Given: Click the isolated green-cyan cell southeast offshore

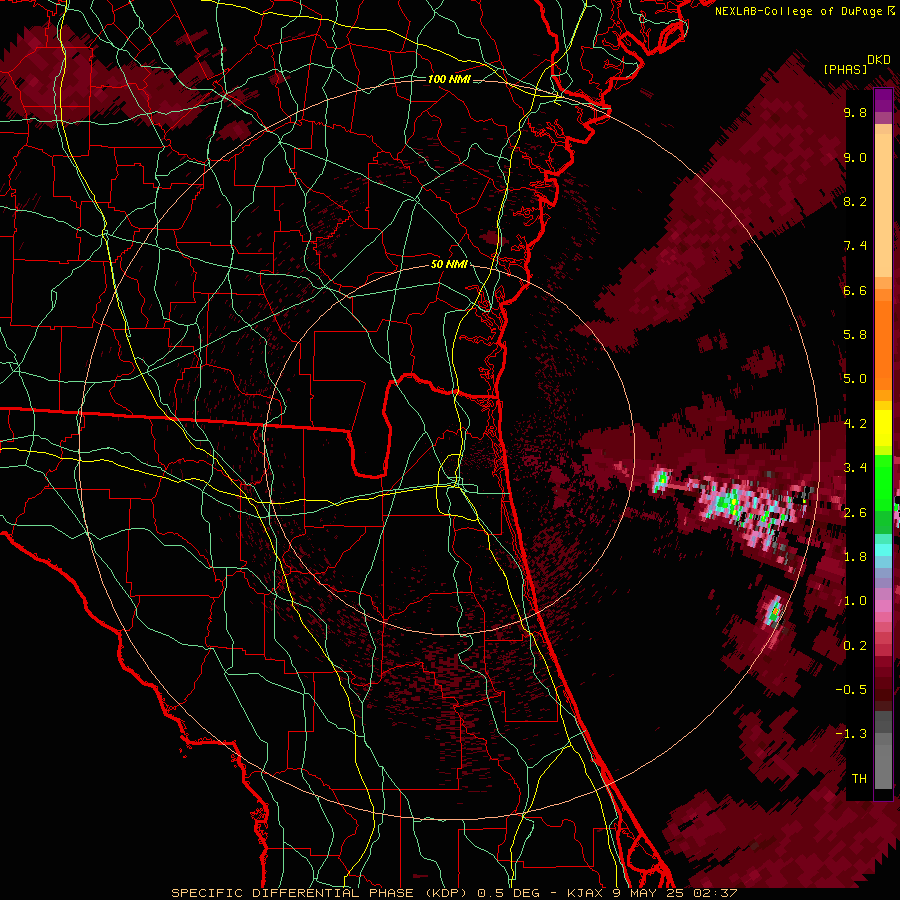Looking at the screenshot, I should pyautogui.click(x=774, y=611).
